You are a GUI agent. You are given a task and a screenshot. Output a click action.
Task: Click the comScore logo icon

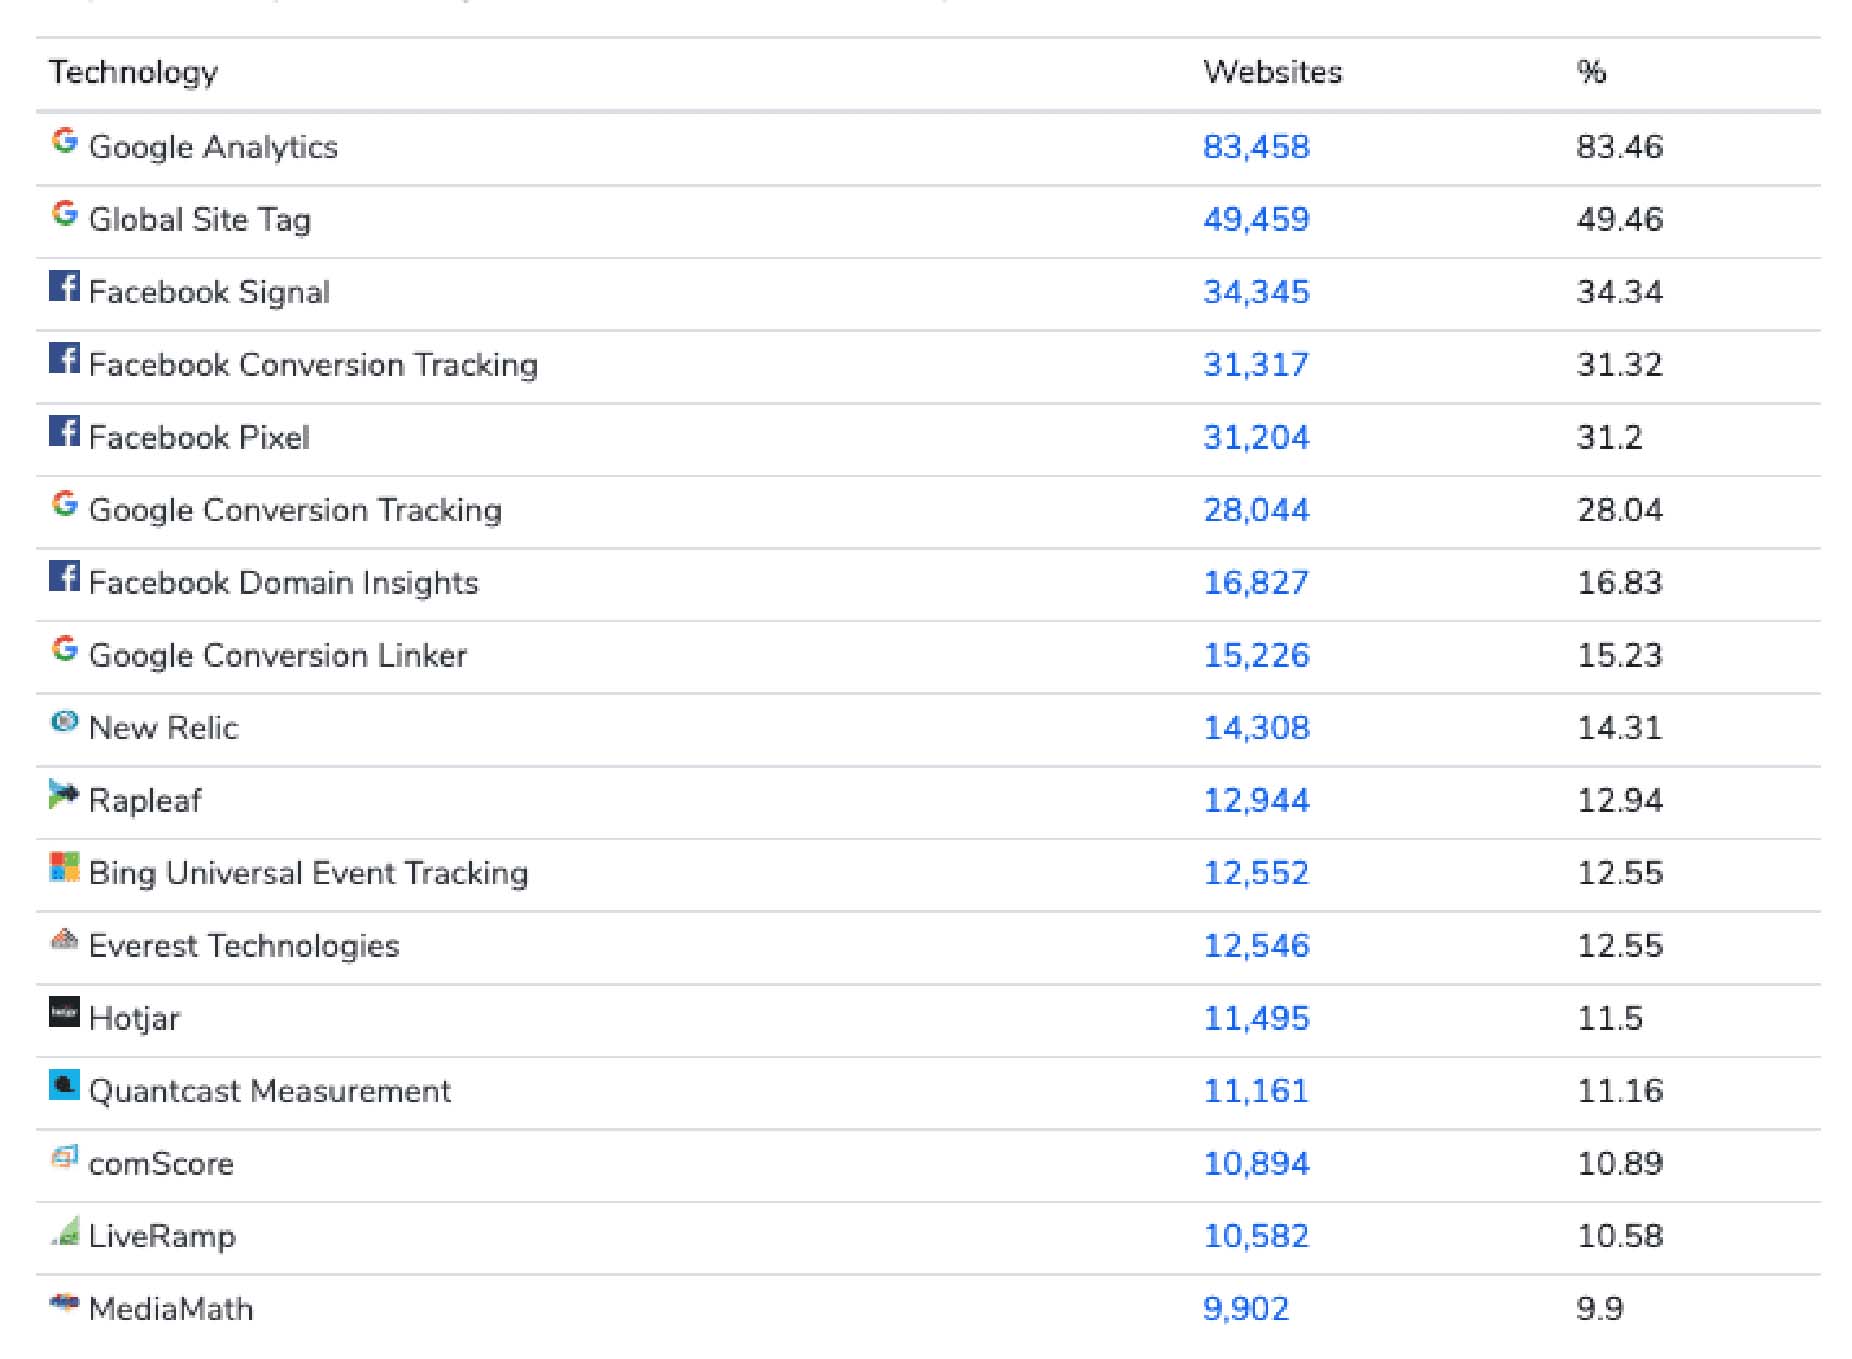pyautogui.click(x=65, y=1158)
